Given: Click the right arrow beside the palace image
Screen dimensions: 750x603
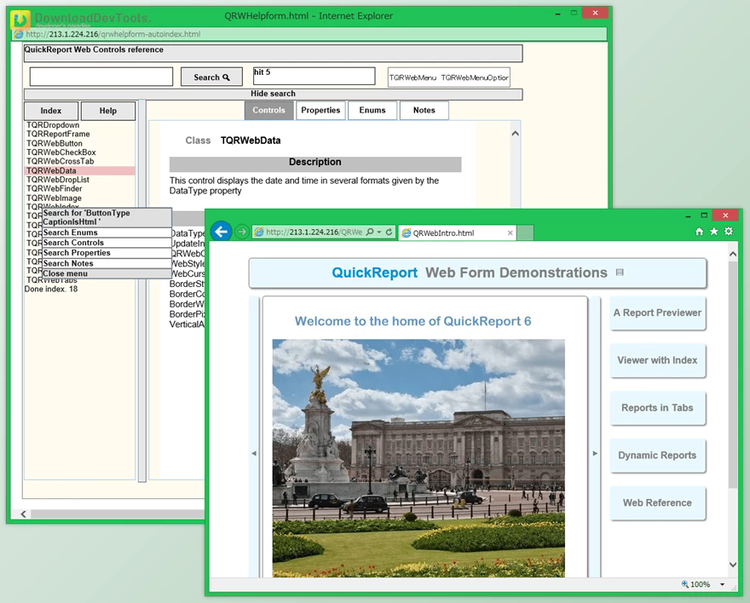Looking at the screenshot, I should coord(595,453).
